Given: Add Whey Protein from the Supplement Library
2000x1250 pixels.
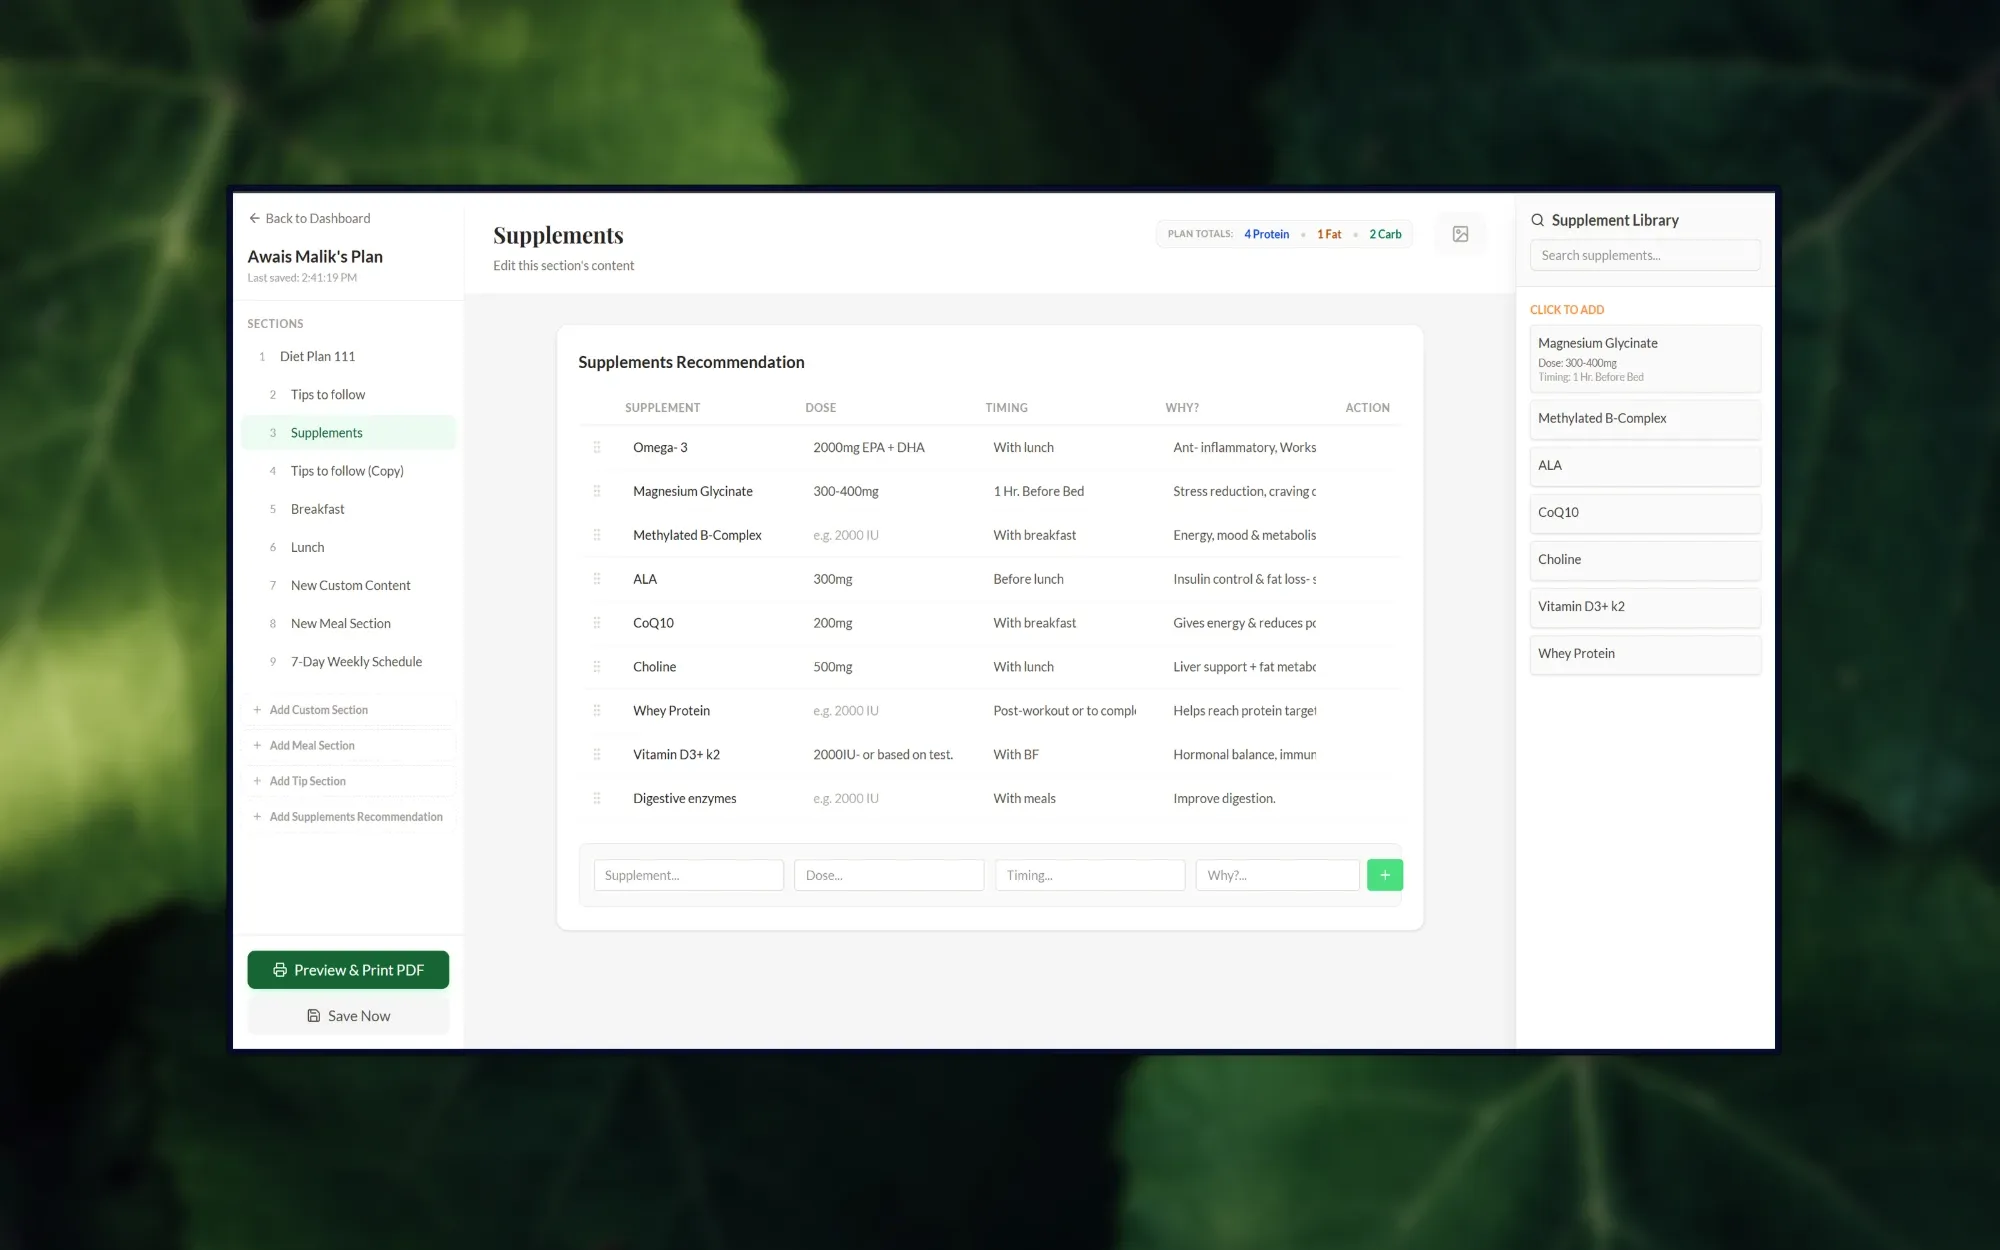Looking at the screenshot, I should coord(1645,654).
